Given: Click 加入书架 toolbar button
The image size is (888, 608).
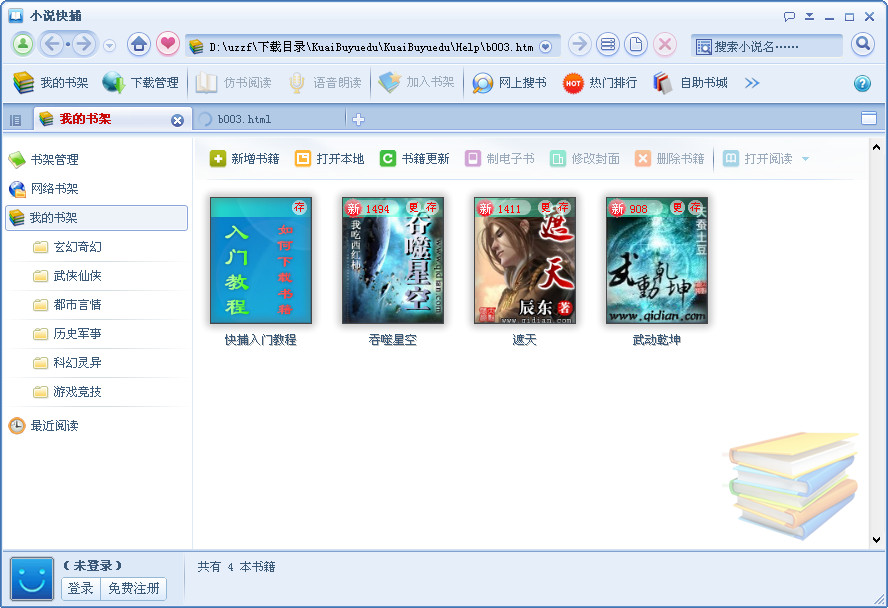Looking at the screenshot, I should 416,83.
